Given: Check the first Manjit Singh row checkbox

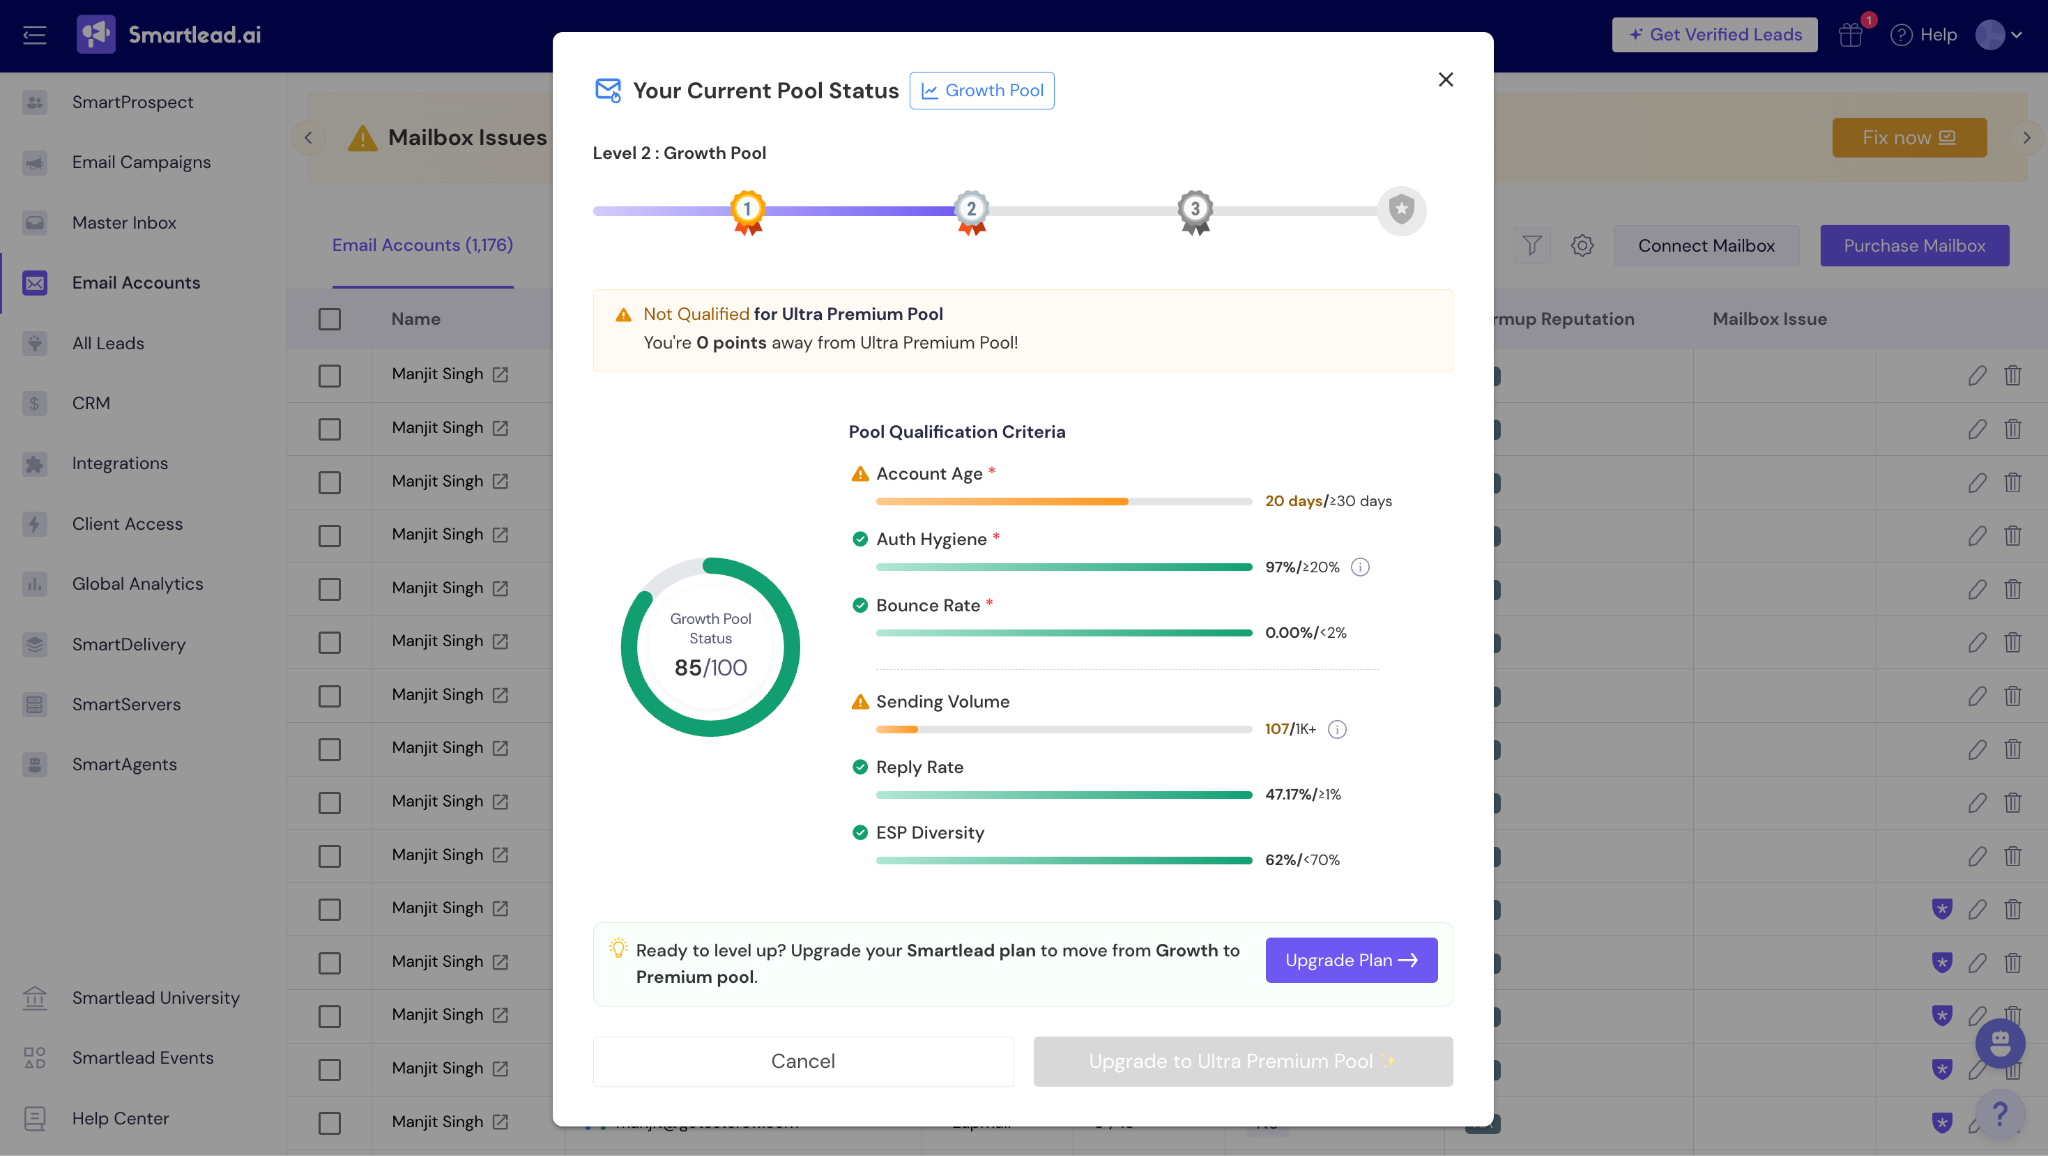Looking at the screenshot, I should (330, 375).
